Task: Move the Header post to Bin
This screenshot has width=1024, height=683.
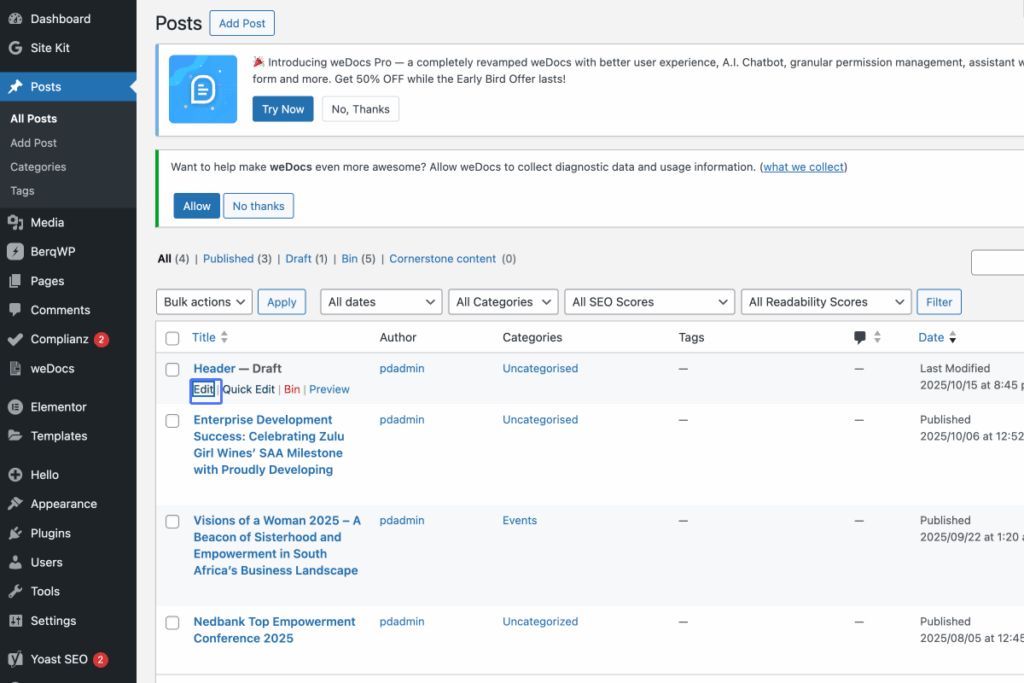Action: click(x=292, y=389)
